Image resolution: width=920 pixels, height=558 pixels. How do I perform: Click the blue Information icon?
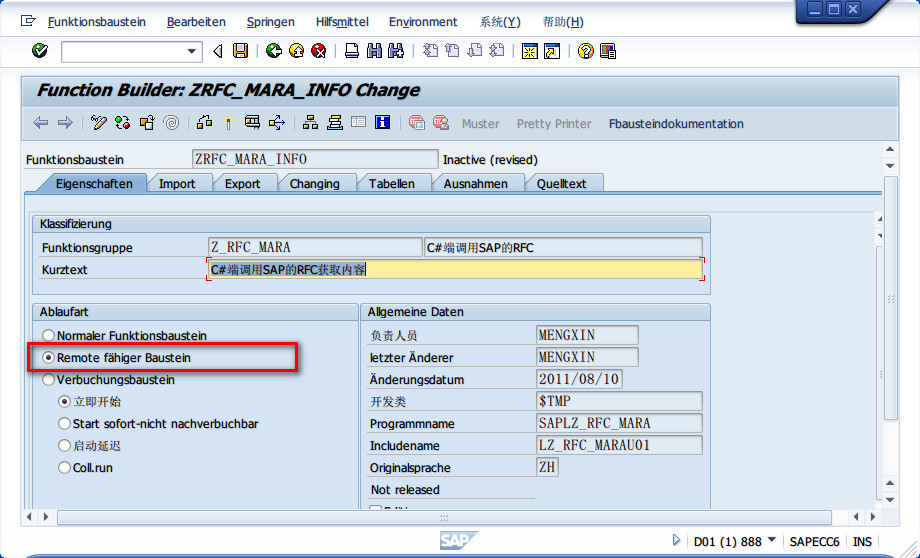coord(383,122)
